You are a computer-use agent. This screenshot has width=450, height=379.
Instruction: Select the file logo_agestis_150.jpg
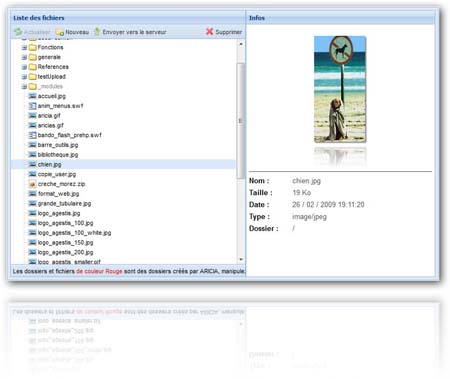point(65,242)
